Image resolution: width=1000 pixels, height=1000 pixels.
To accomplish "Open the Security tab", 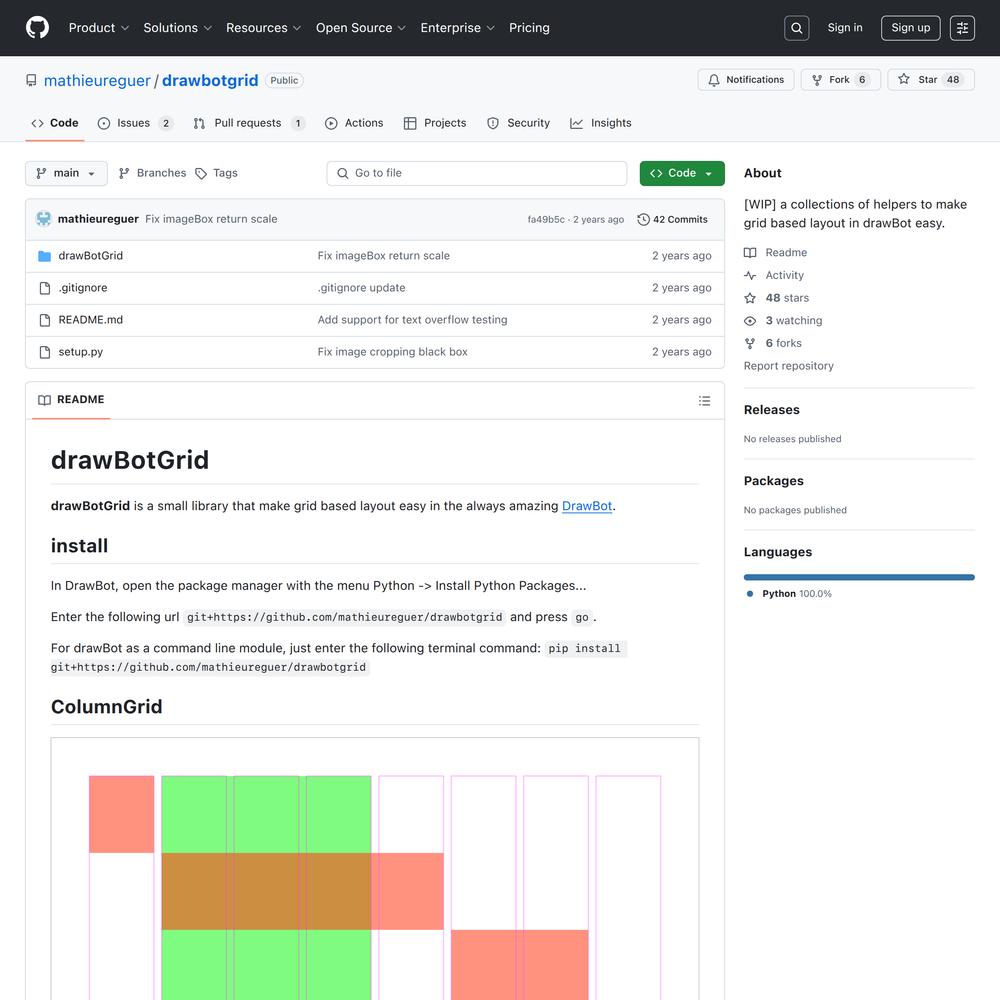I will [518, 123].
